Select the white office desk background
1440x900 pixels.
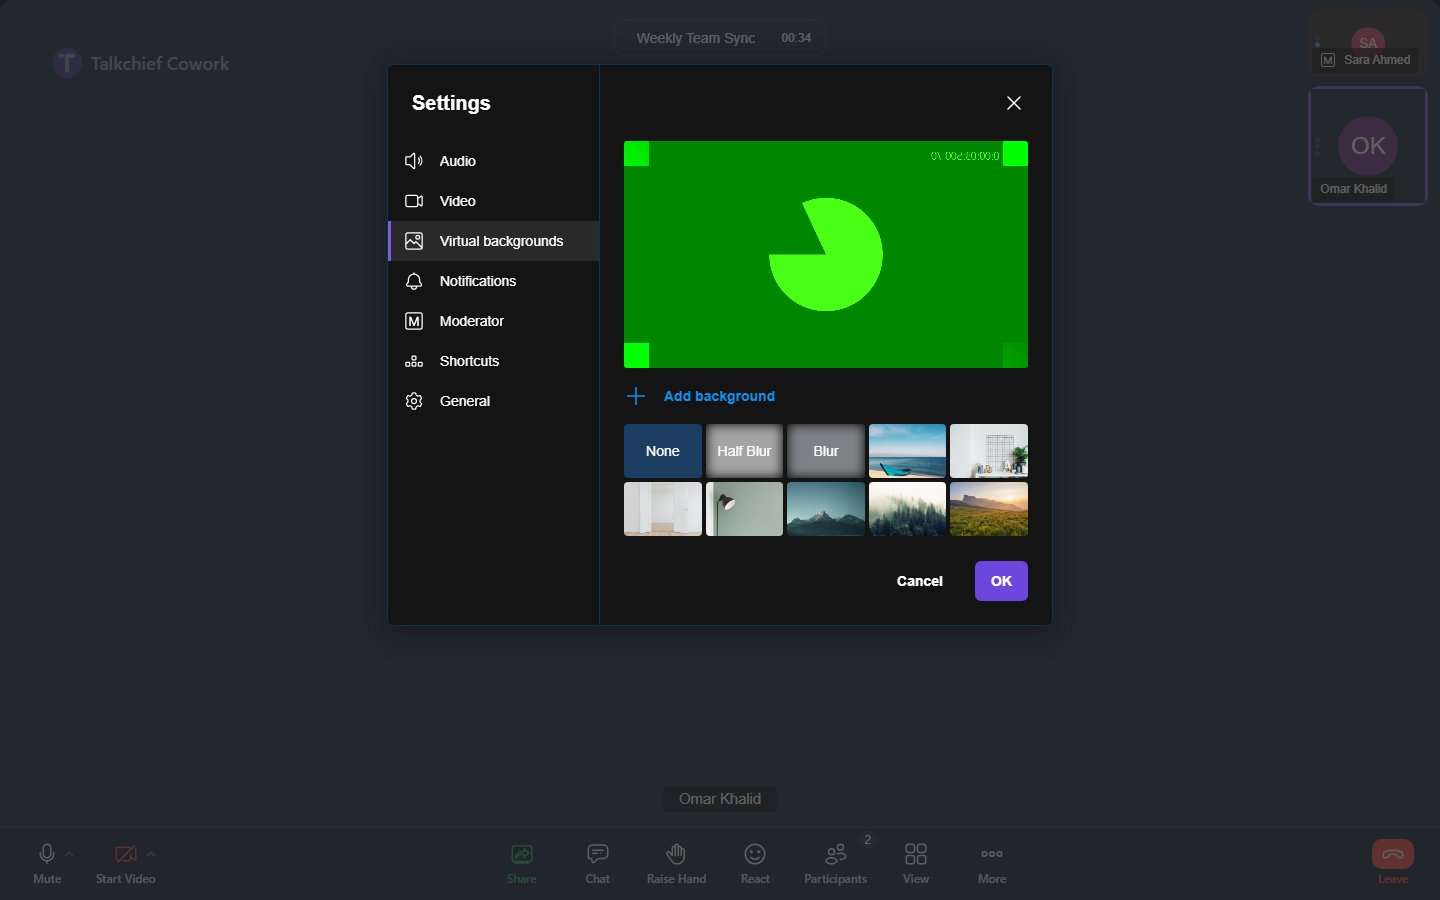point(989,451)
